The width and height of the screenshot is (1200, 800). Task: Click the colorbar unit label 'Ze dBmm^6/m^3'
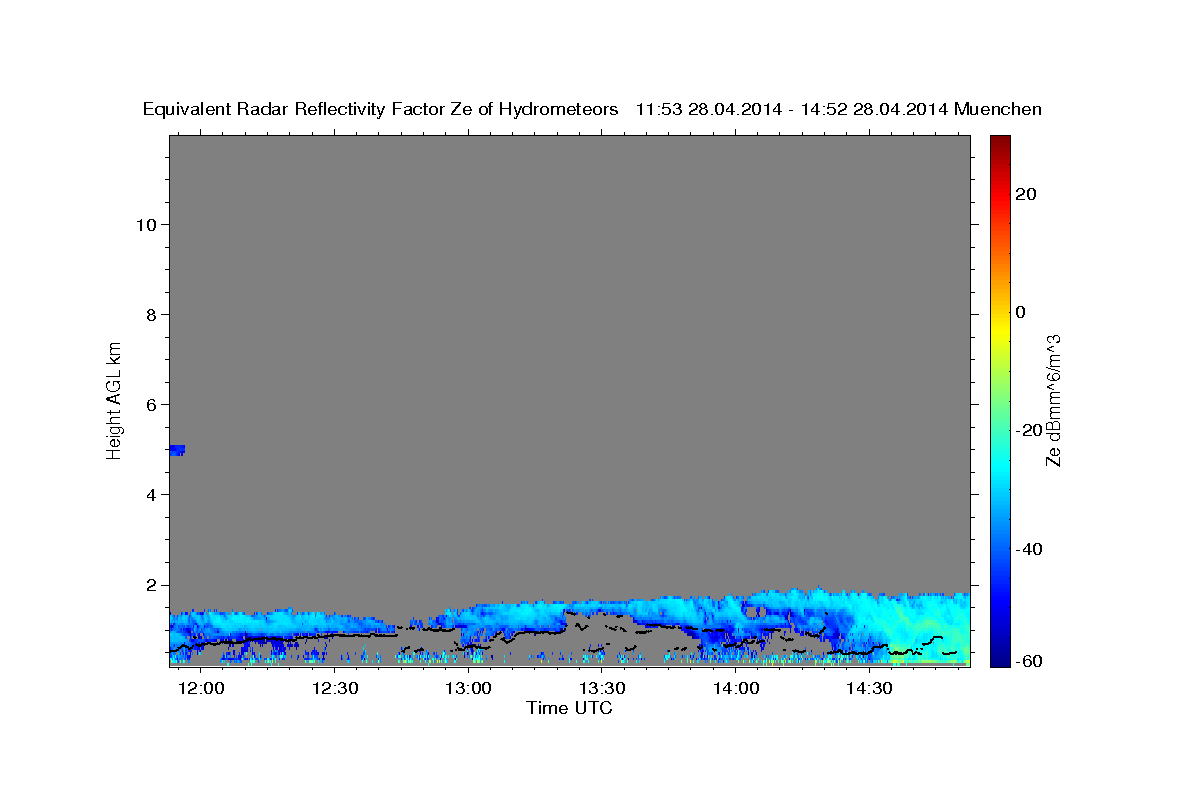(1053, 400)
